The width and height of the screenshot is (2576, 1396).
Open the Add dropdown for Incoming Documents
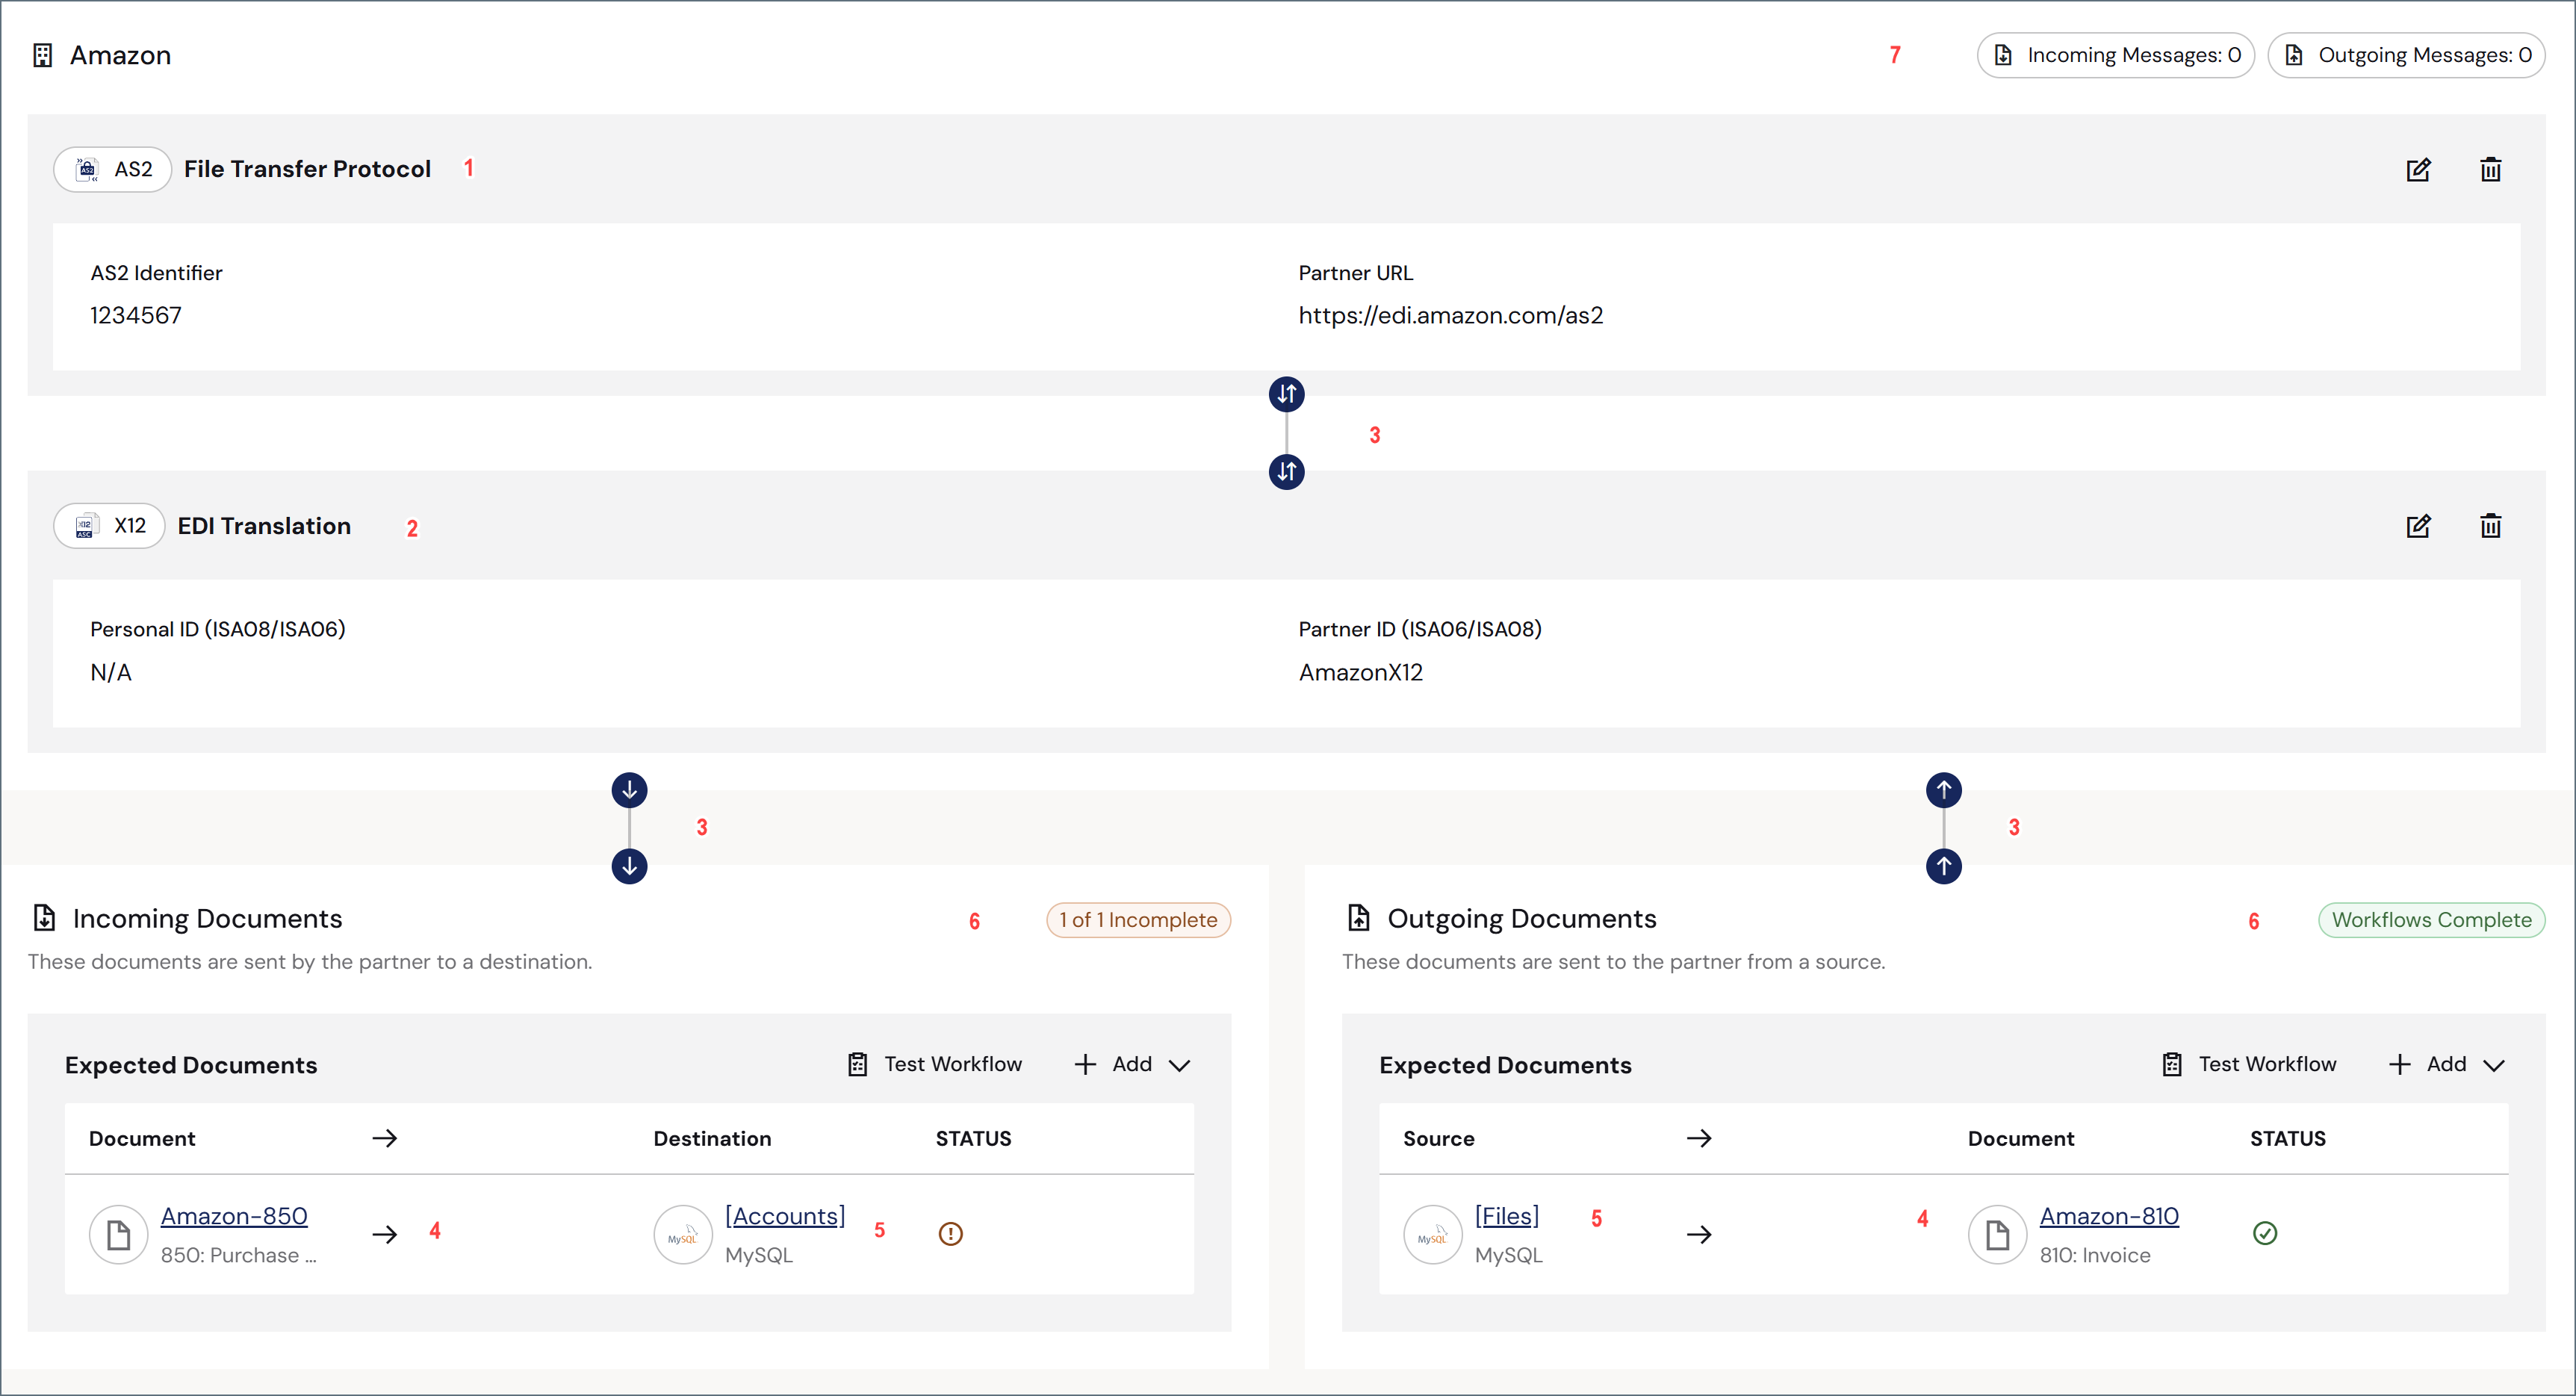tap(1132, 1065)
